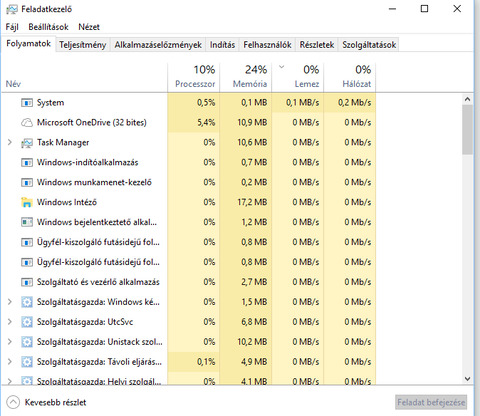Viewport: 480px width, 416px height.
Task: Click the Windows Intéző folder icon
Action: pos(27,202)
